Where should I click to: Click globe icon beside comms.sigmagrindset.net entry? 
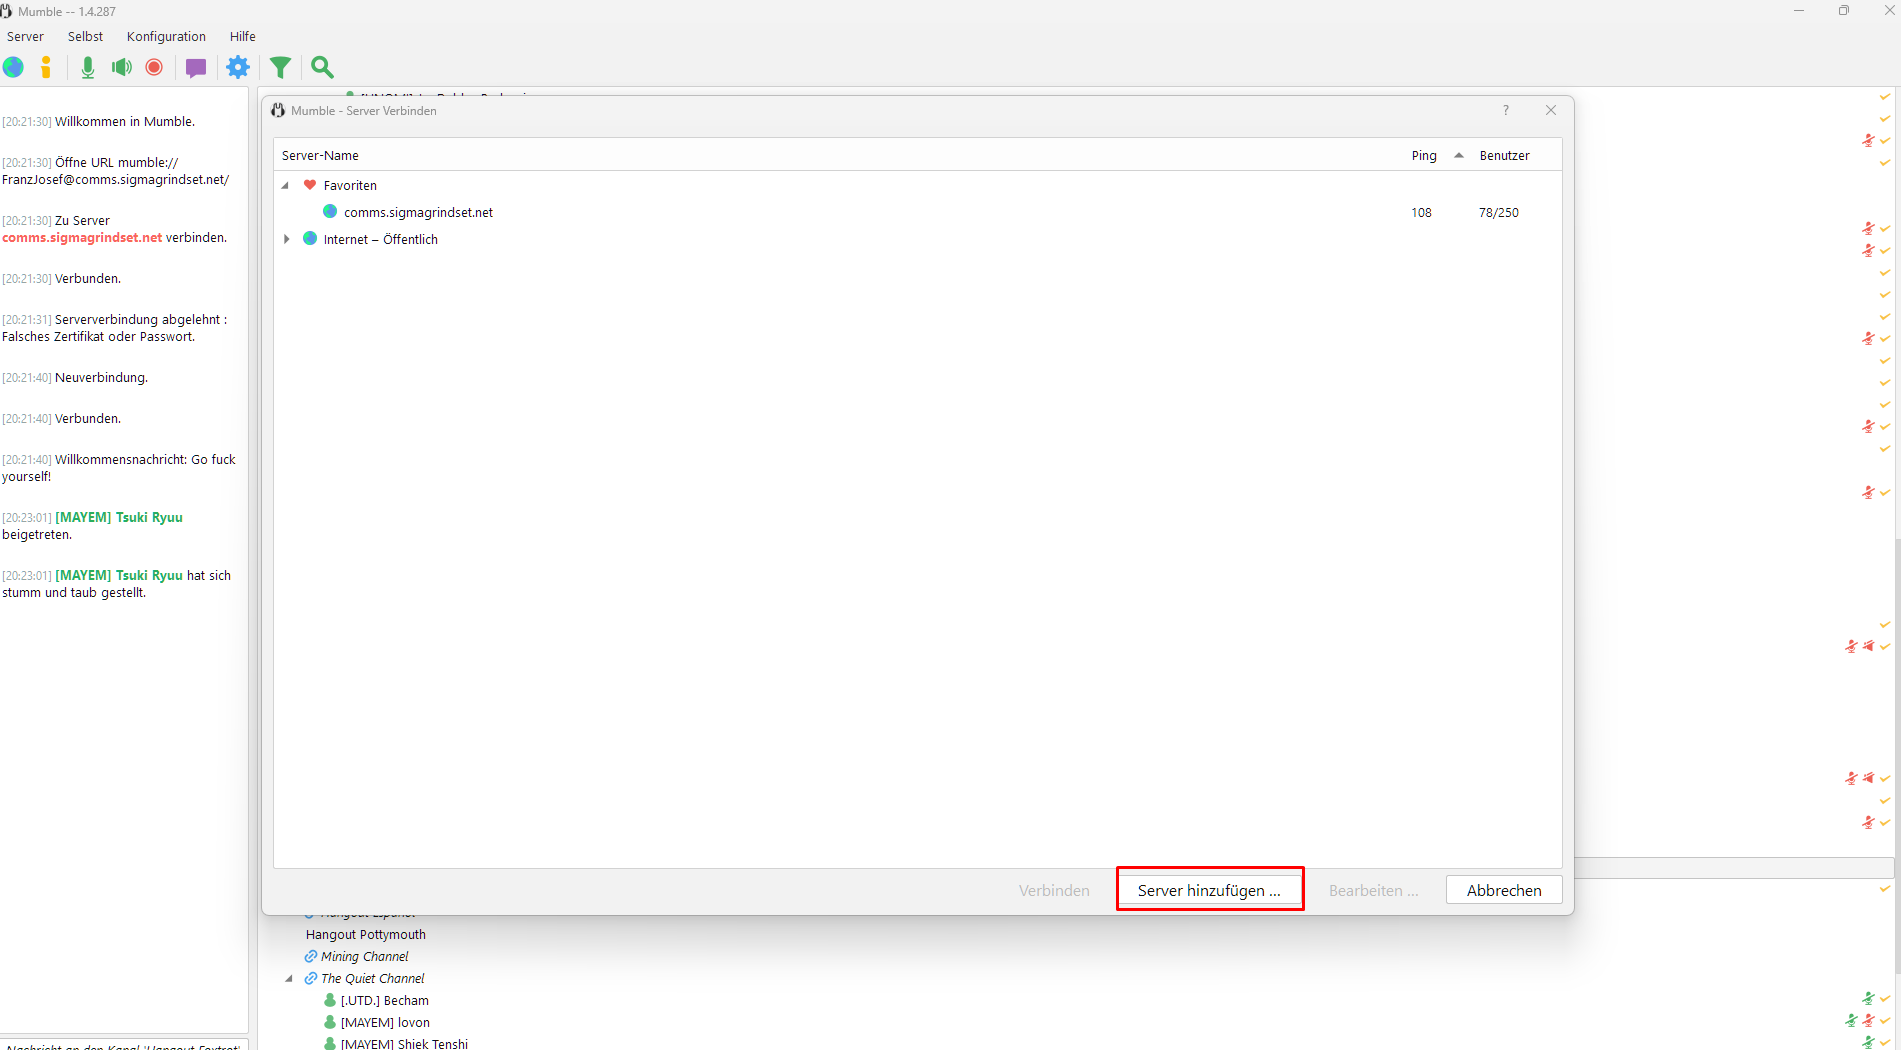click(x=330, y=212)
